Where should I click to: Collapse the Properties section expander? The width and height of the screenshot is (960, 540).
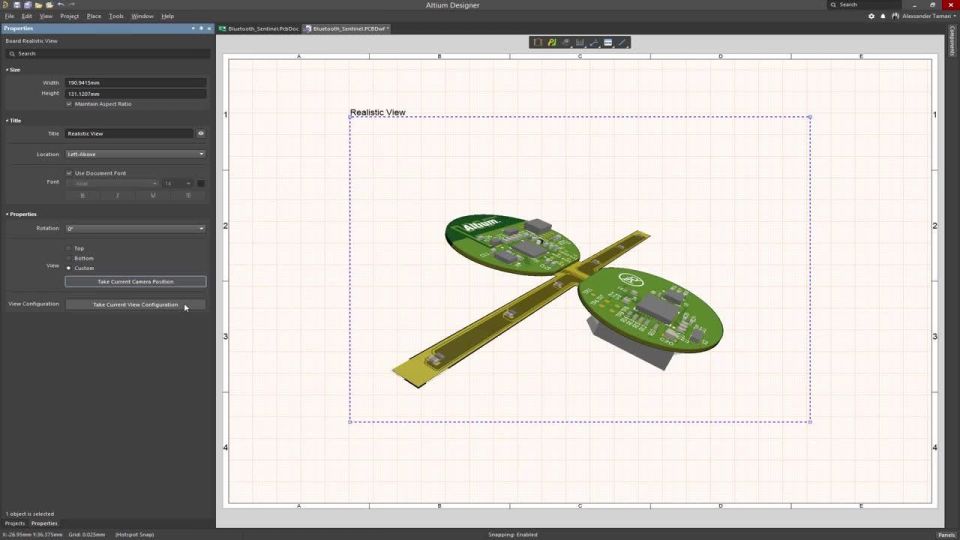(x=7, y=214)
